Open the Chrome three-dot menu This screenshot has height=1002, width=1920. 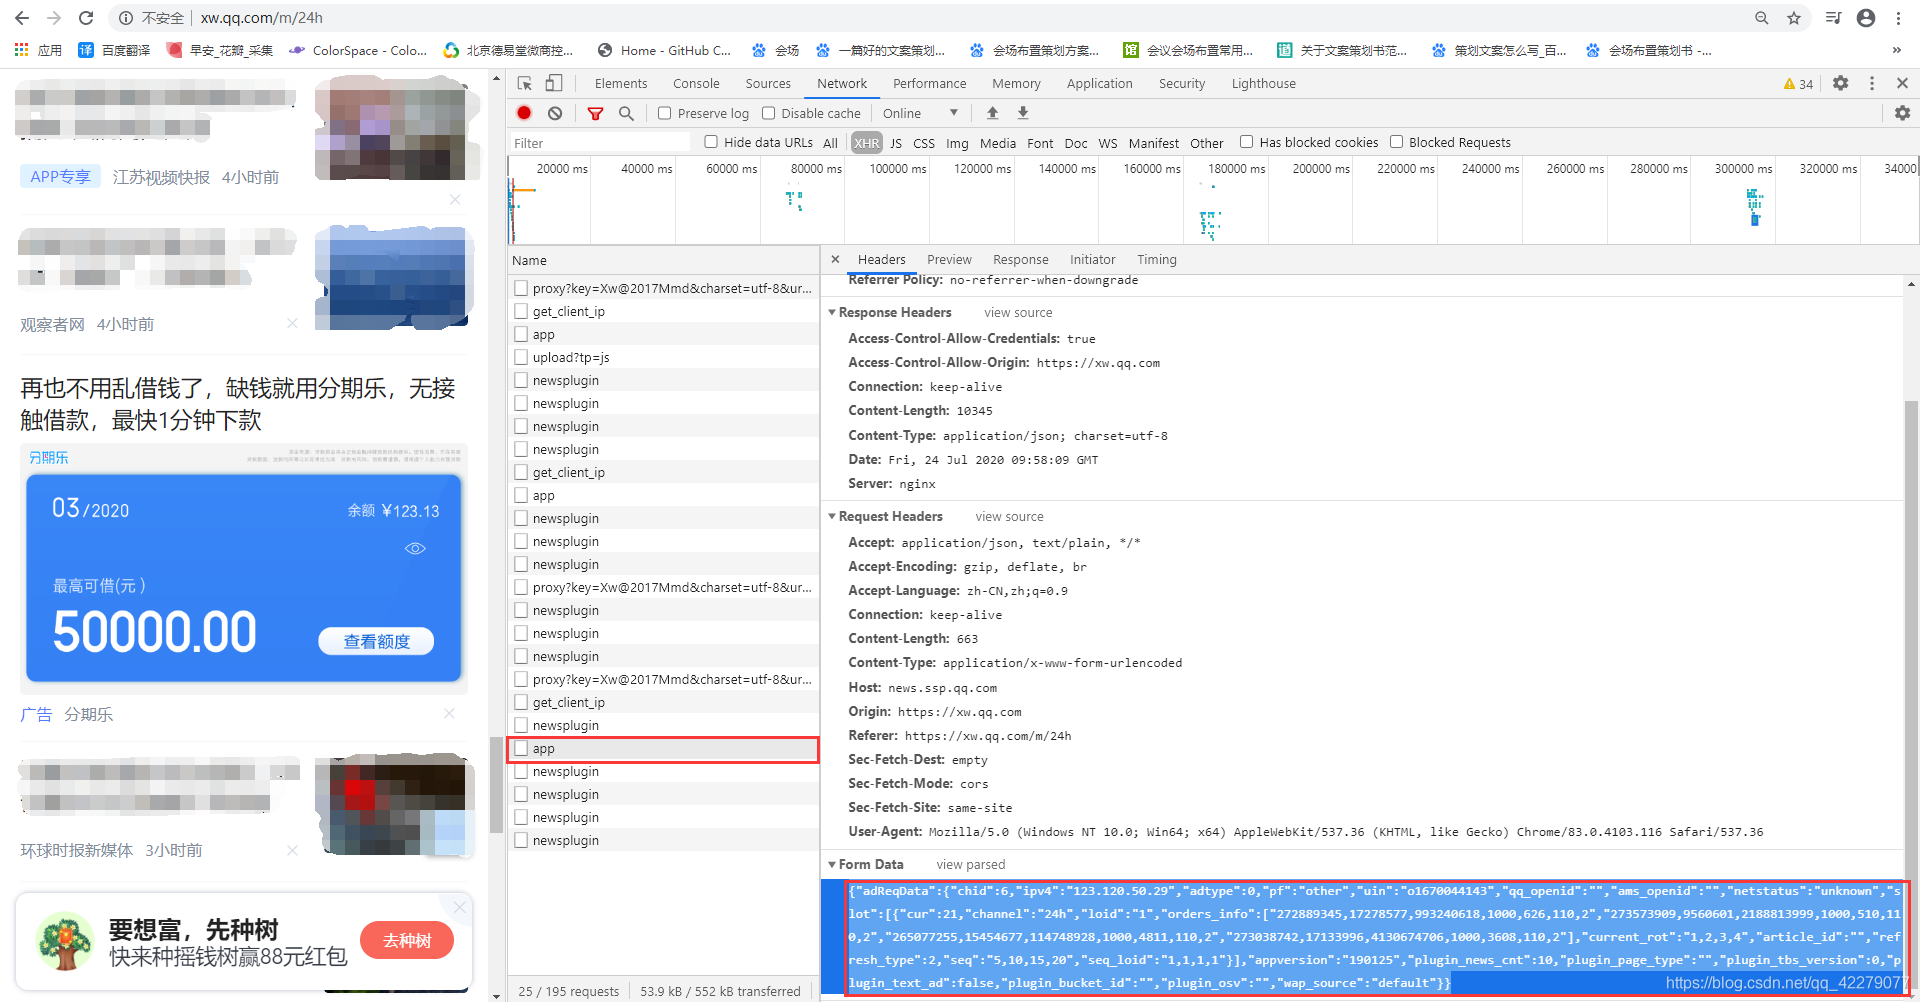[1898, 18]
